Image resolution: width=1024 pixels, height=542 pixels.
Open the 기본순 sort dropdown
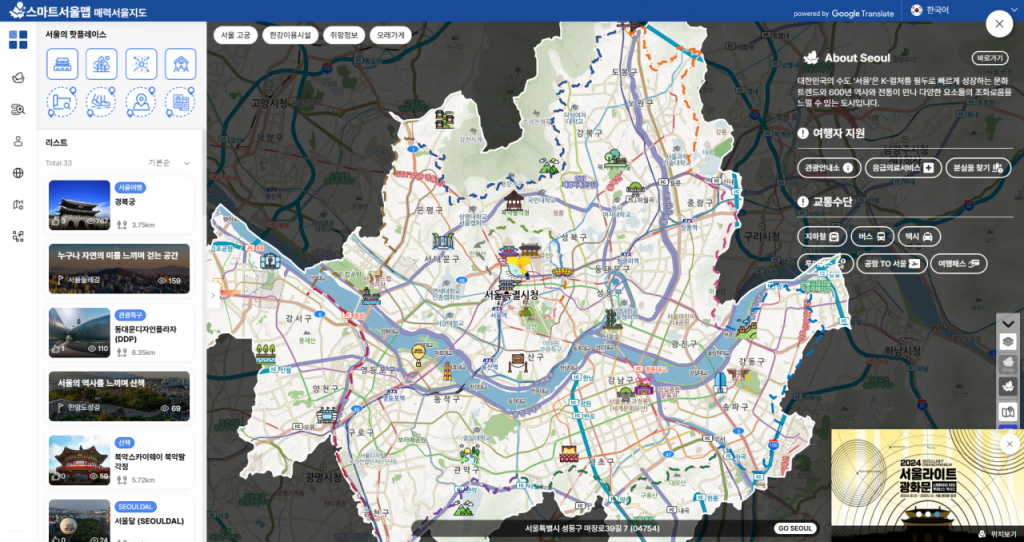[x=168, y=163]
